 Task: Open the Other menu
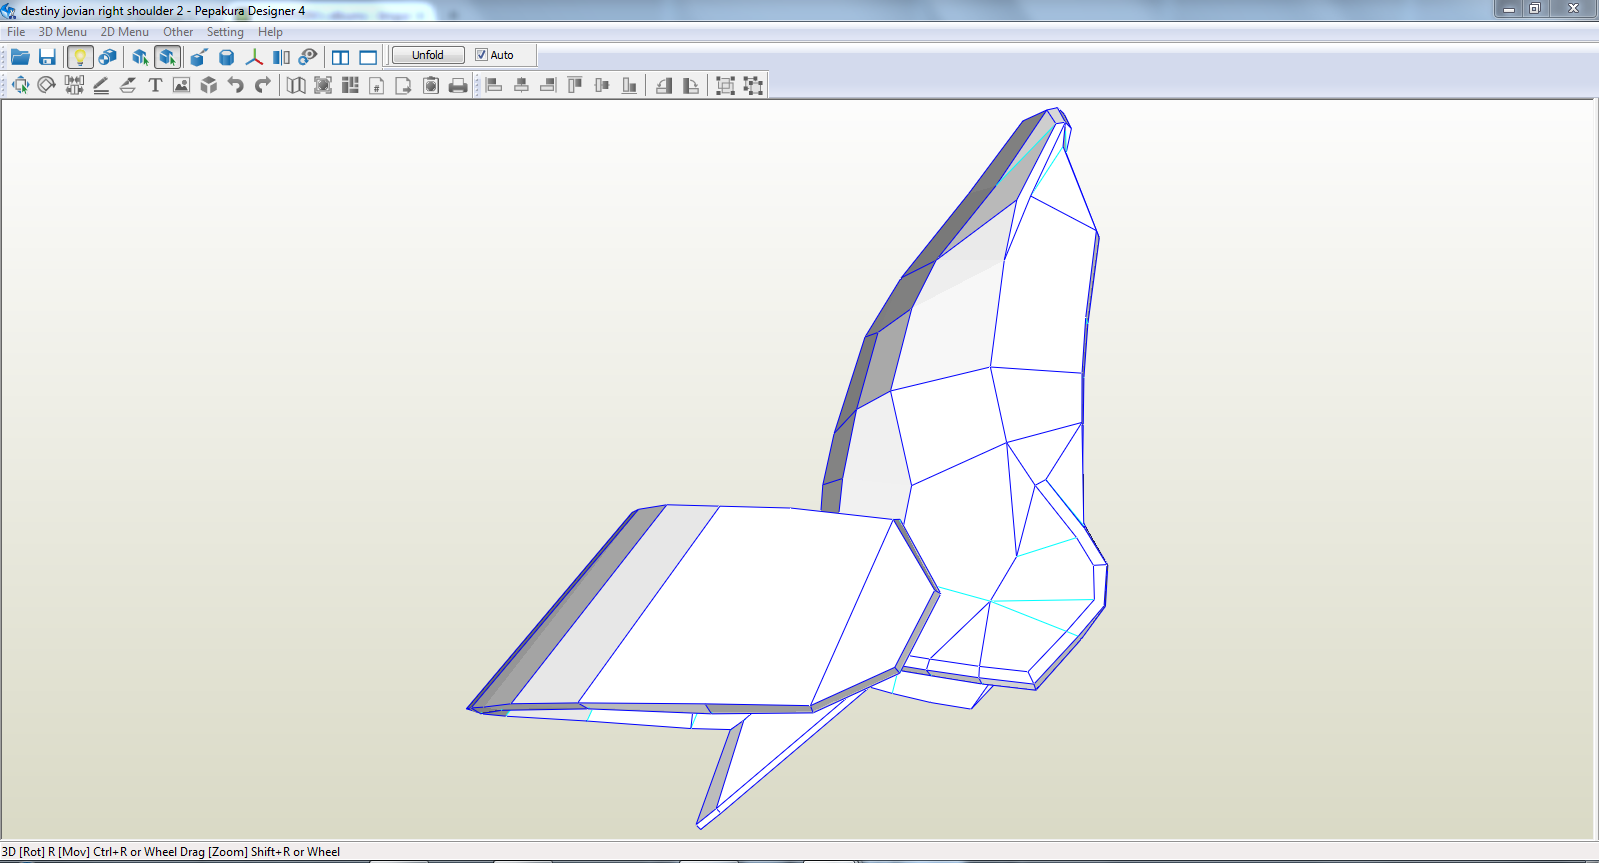tap(178, 32)
